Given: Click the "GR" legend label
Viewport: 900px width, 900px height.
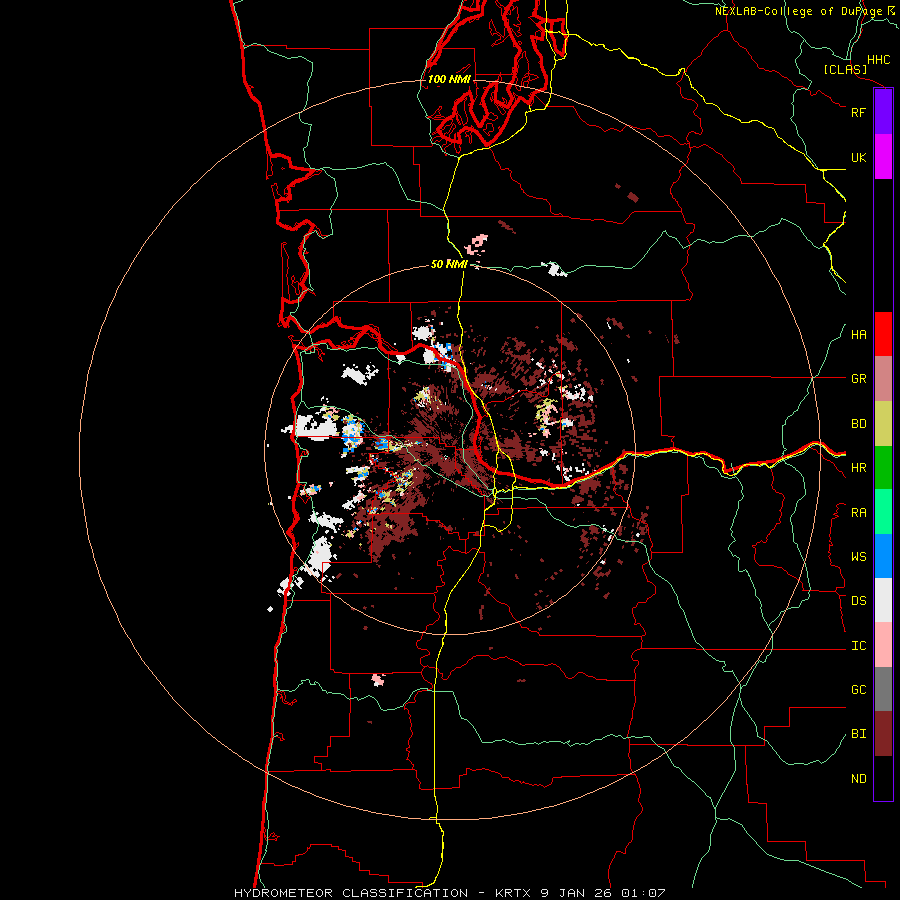Looking at the screenshot, I should [x=858, y=379].
